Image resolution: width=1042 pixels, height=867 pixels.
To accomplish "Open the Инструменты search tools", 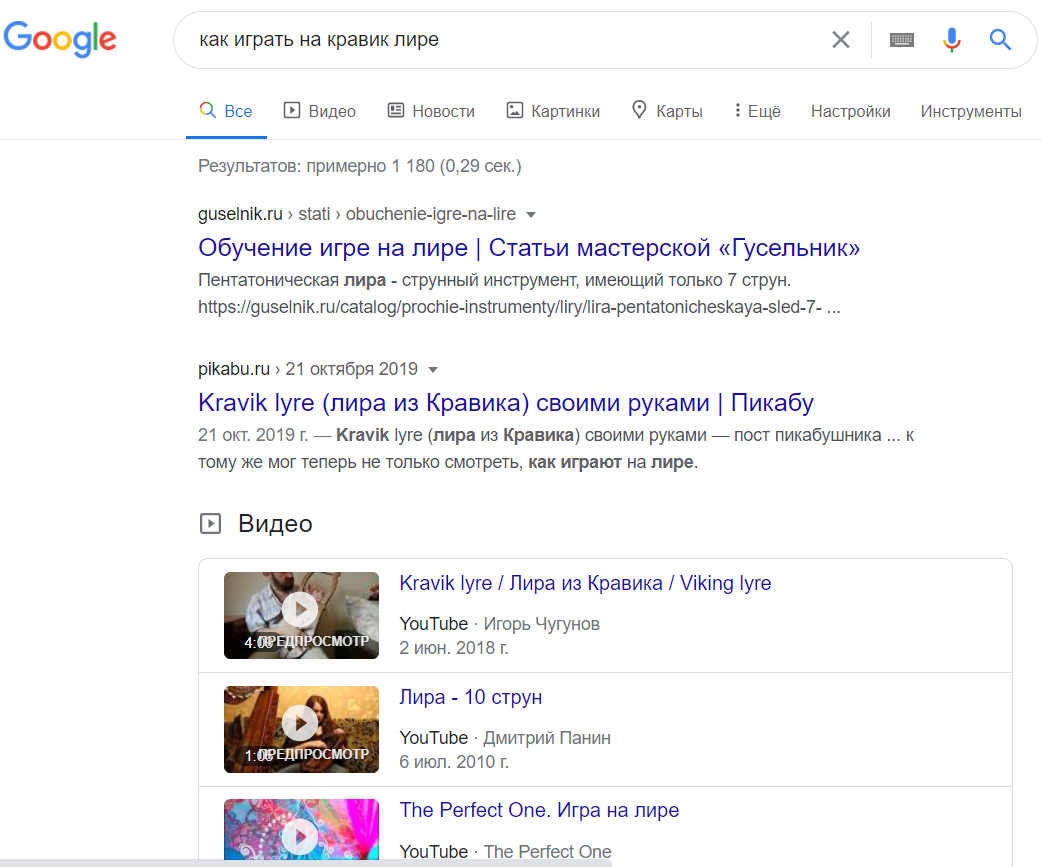I will point(970,111).
